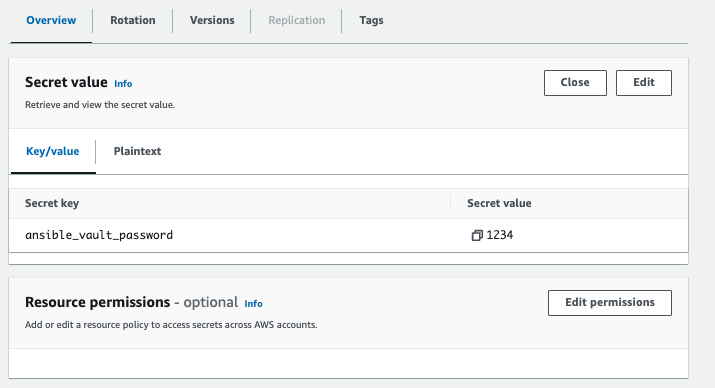Click the Edit permissions button
The image size is (715, 388).
coord(610,303)
